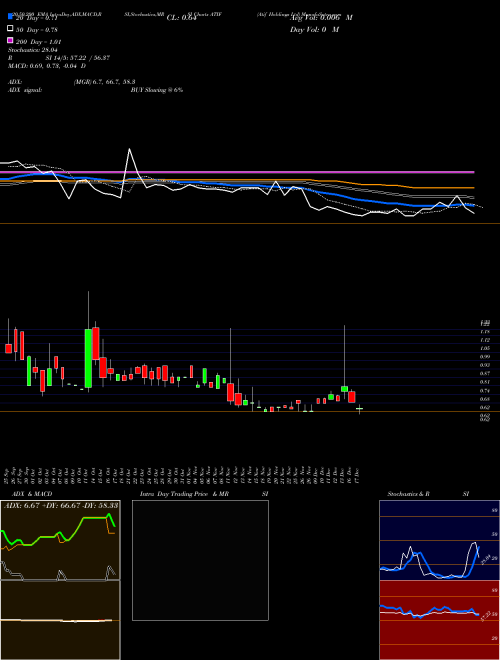The image size is (500, 660).
Task: Click the large red candle beside the green one
Action: tap(96, 343)
